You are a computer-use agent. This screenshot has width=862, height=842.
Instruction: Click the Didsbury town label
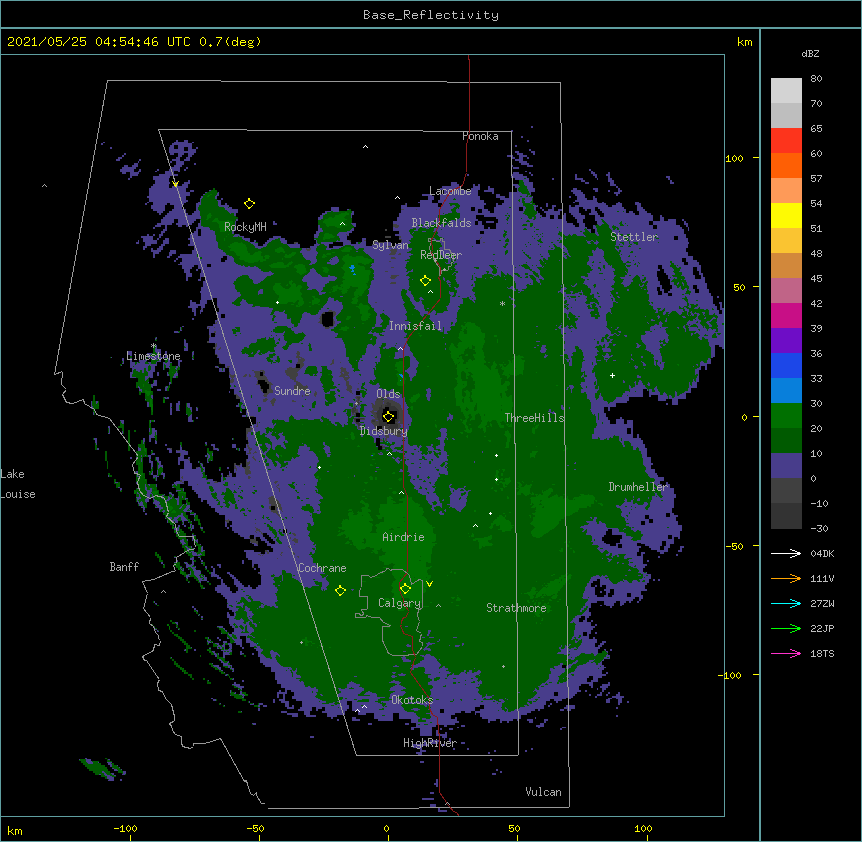tap(383, 431)
